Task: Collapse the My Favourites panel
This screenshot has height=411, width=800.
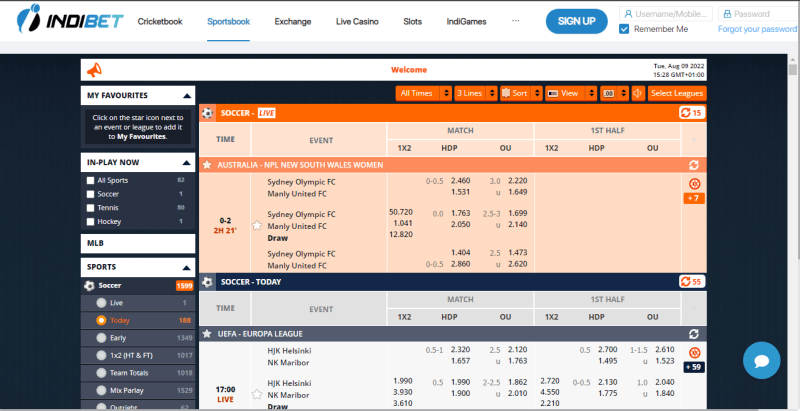Action: [x=187, y=95]
